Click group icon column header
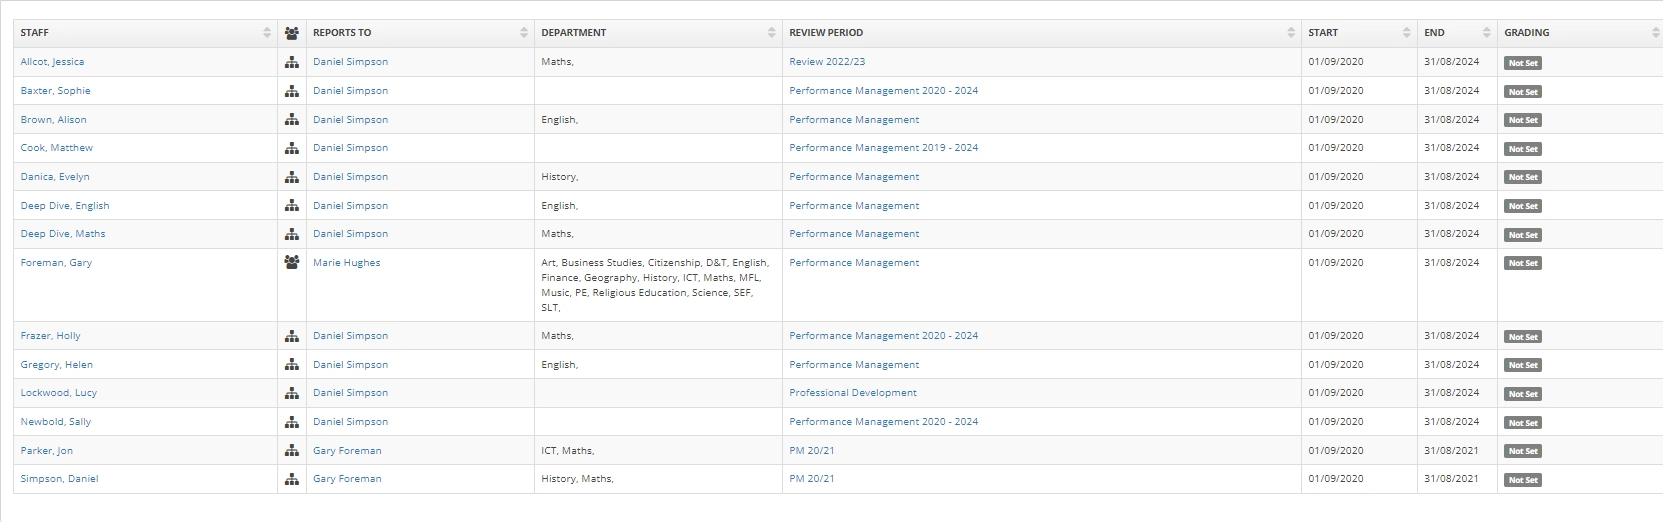Screen dimensions: 1663x522 tap(291, 33)
